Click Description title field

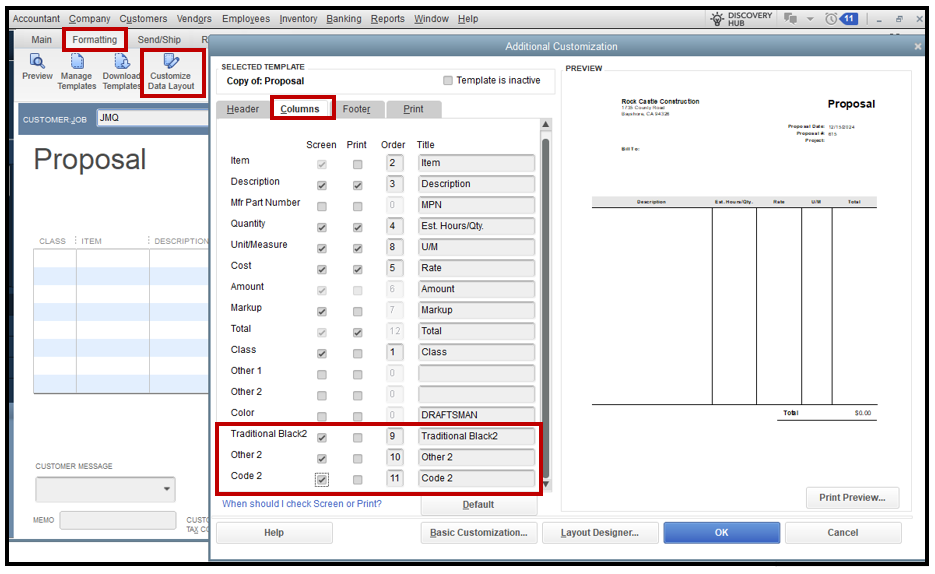pos(476,184)
